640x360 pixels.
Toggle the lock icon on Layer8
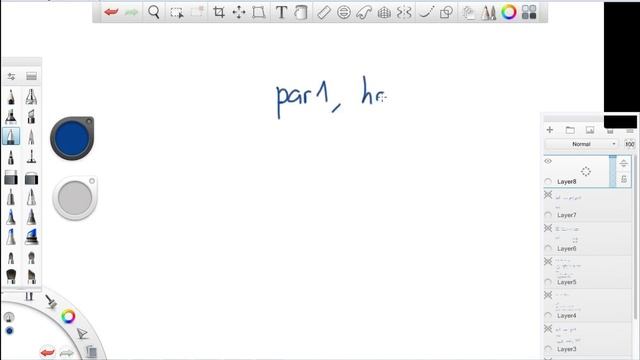tap(624, 179)
